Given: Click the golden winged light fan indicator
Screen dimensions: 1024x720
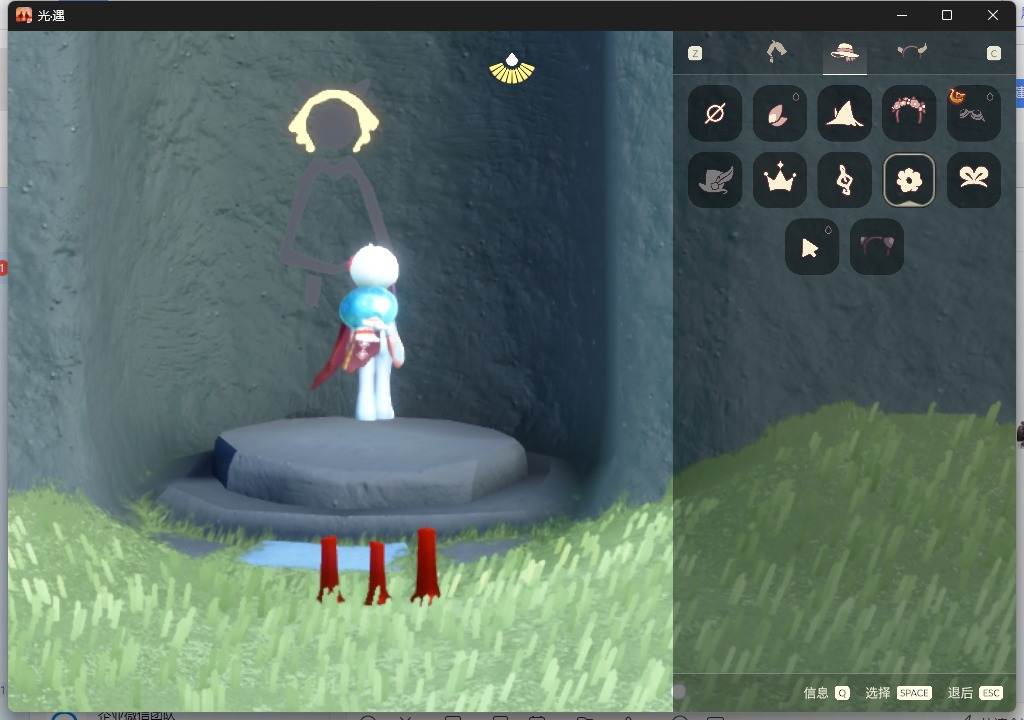Looking at the screenshot, I should 512,69.
